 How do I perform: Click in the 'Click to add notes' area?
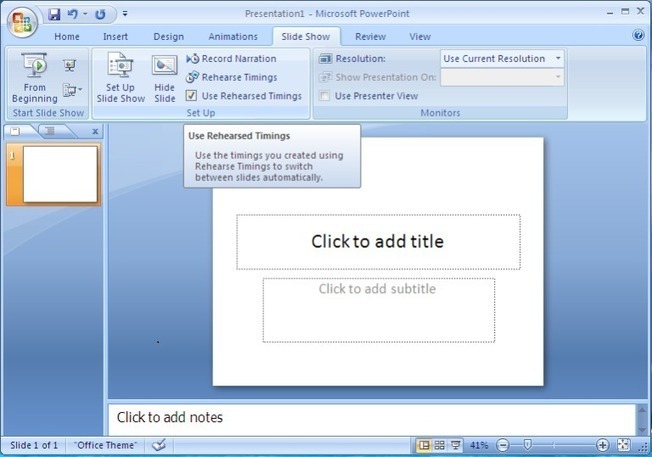click(x=372, y=419)
